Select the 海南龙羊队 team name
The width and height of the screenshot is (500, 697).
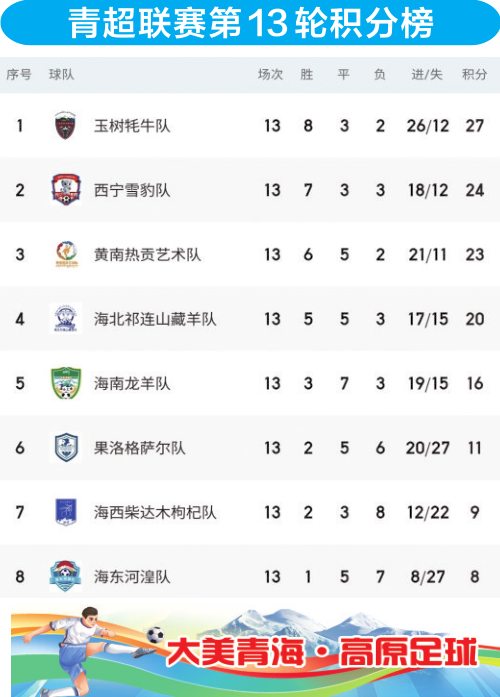tap(132, 384)
